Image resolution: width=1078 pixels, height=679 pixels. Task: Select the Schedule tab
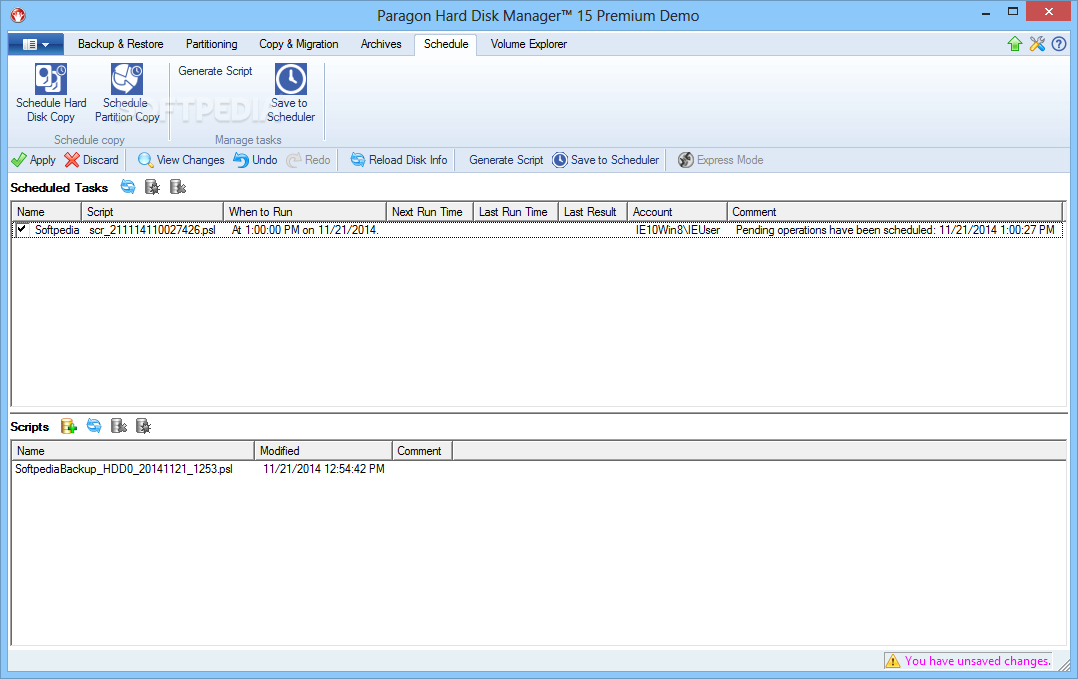(446, 44)
